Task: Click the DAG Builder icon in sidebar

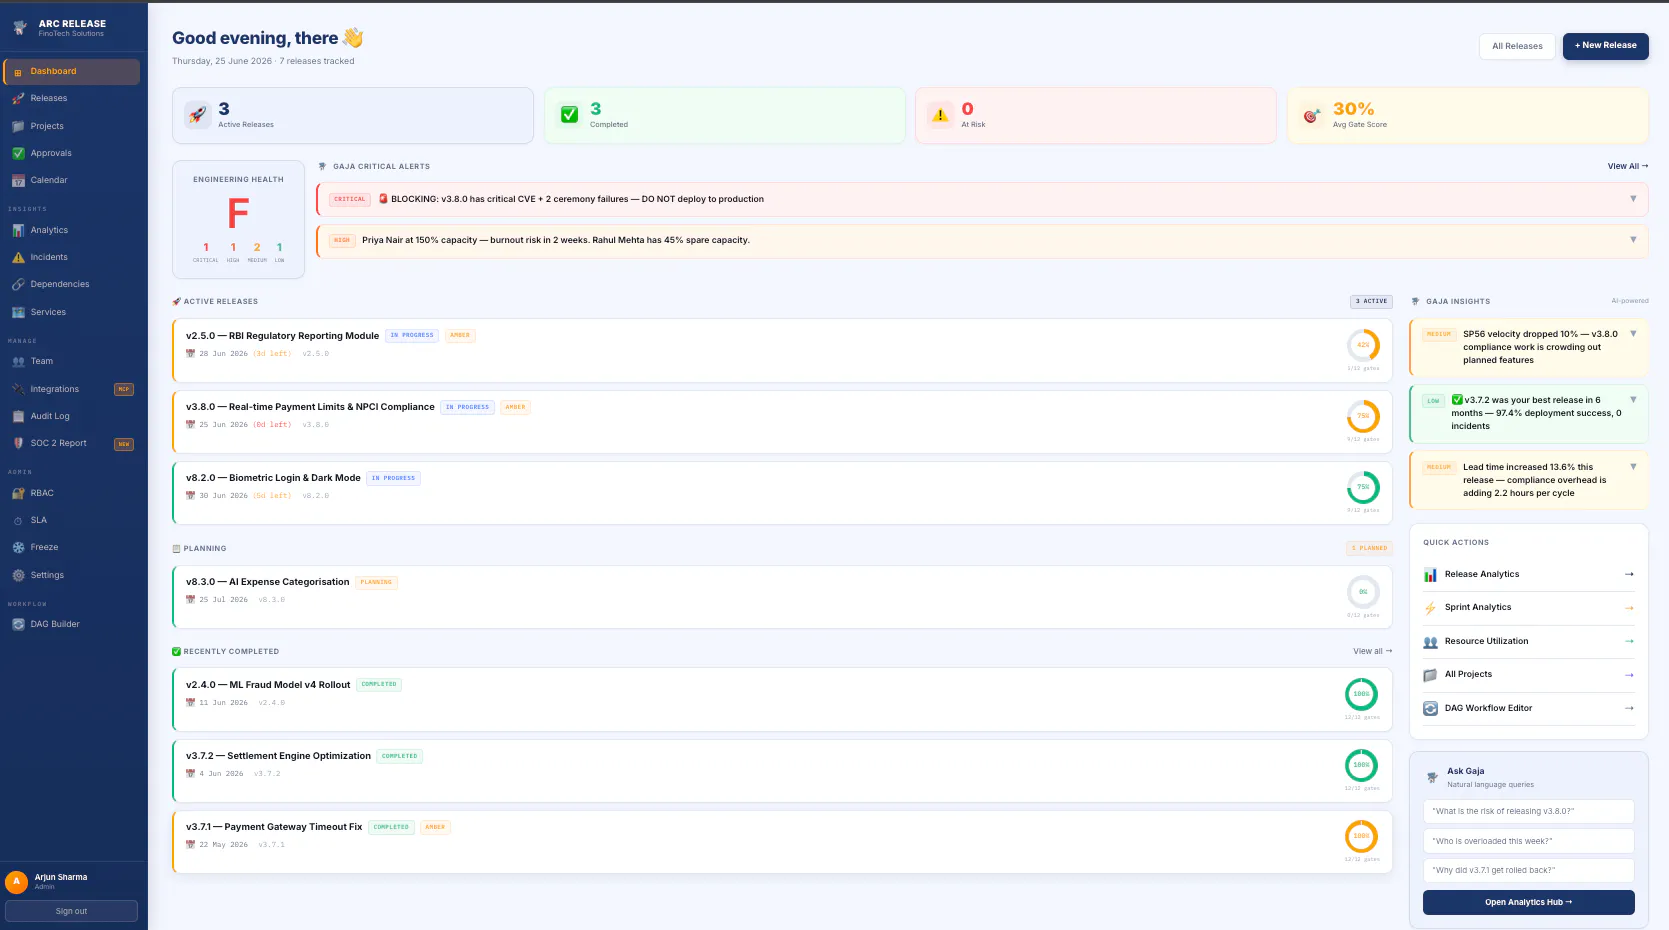Action: point(18,625)
